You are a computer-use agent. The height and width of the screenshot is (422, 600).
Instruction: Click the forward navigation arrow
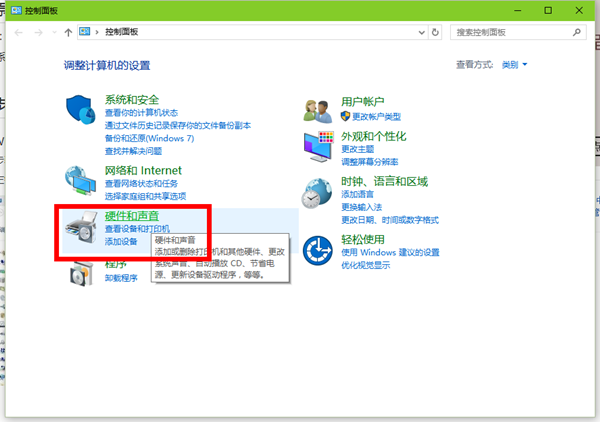(x=38, y=33)
